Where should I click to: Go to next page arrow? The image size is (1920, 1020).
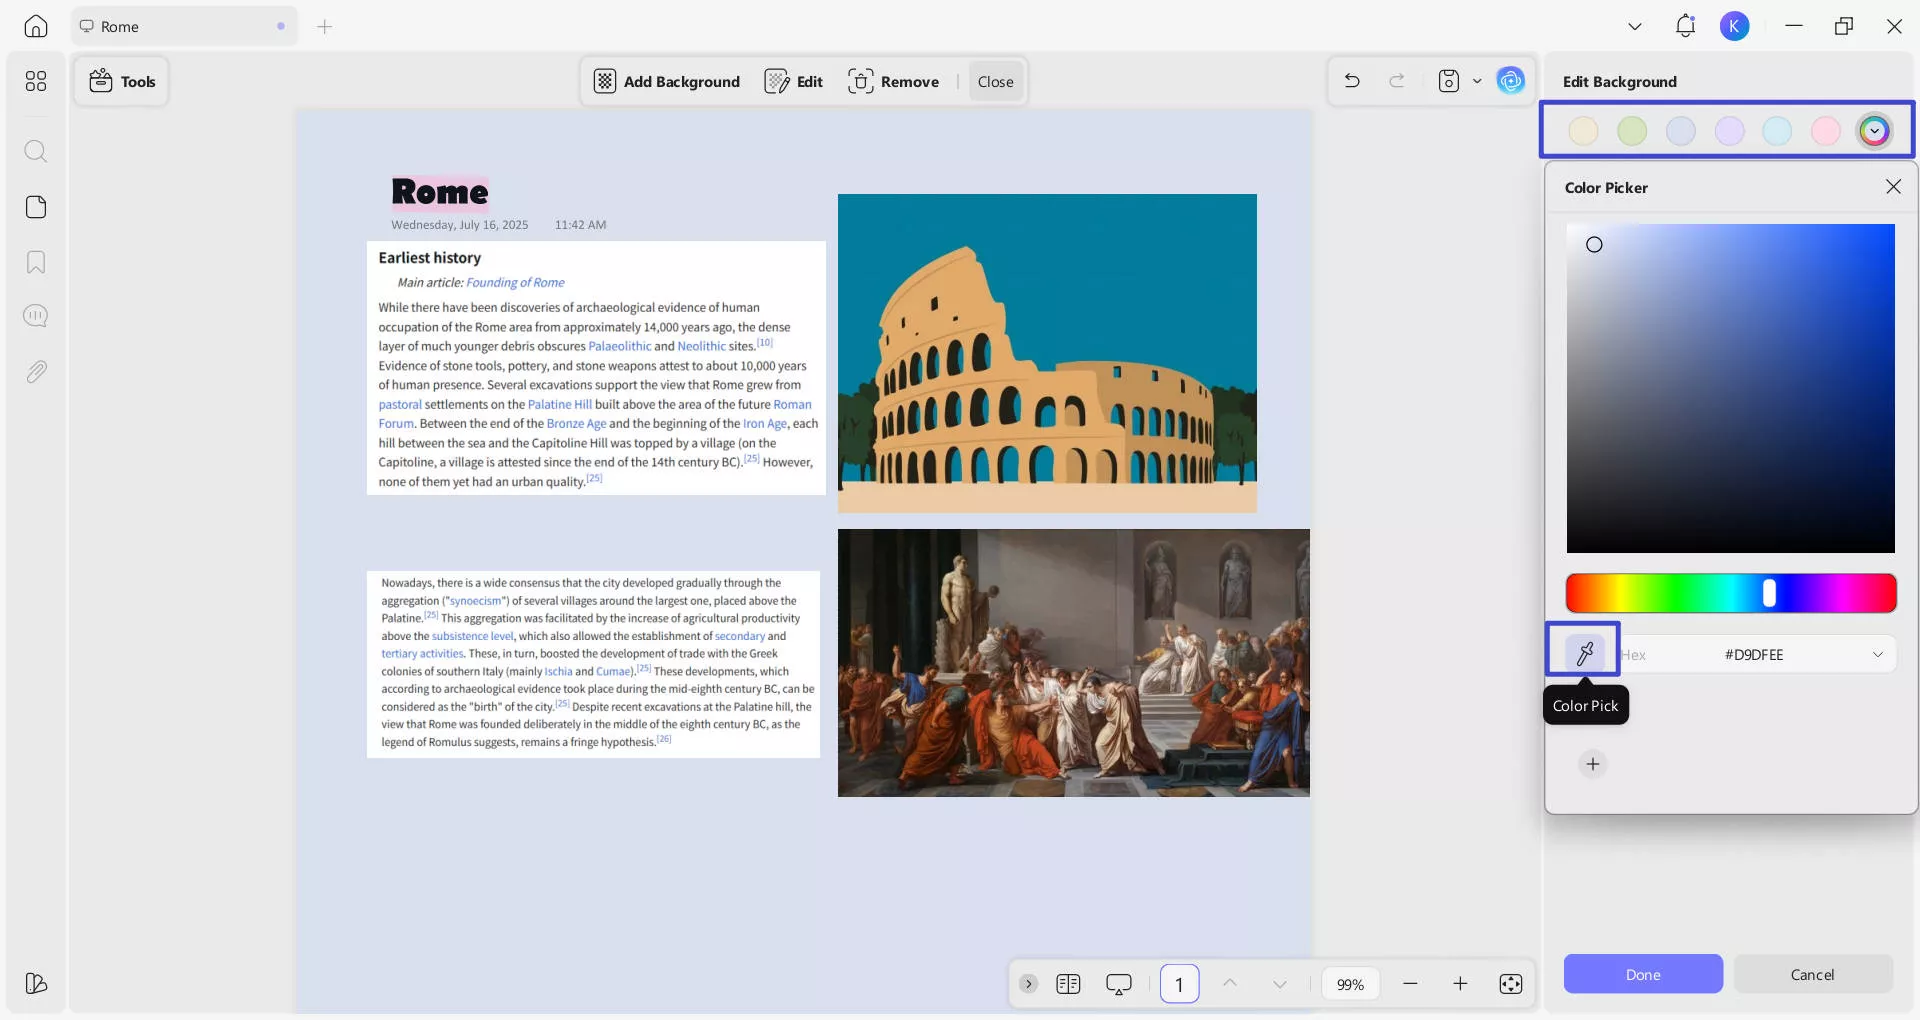click(x=1280, y=984)
